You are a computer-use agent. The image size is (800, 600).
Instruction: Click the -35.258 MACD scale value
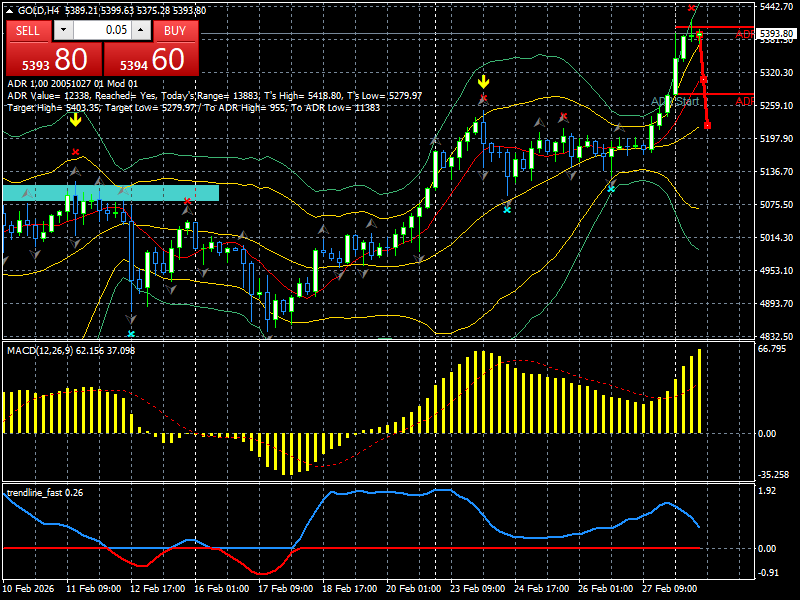pyautogui.click(x=773, y=474)
